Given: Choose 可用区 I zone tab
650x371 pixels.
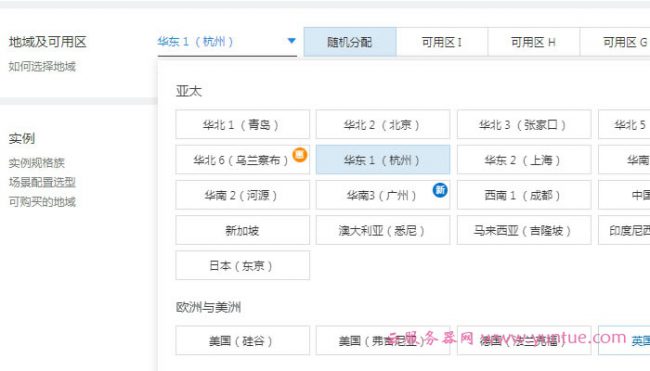Looking at the screenshot, I should pos(442,42).
